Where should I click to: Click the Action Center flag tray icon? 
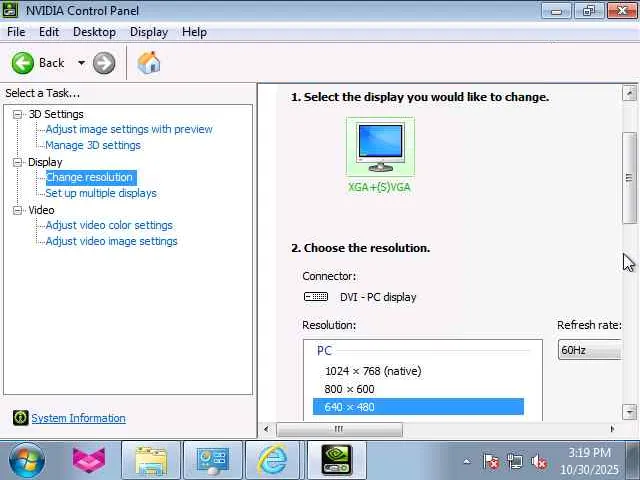click(491, 462)
